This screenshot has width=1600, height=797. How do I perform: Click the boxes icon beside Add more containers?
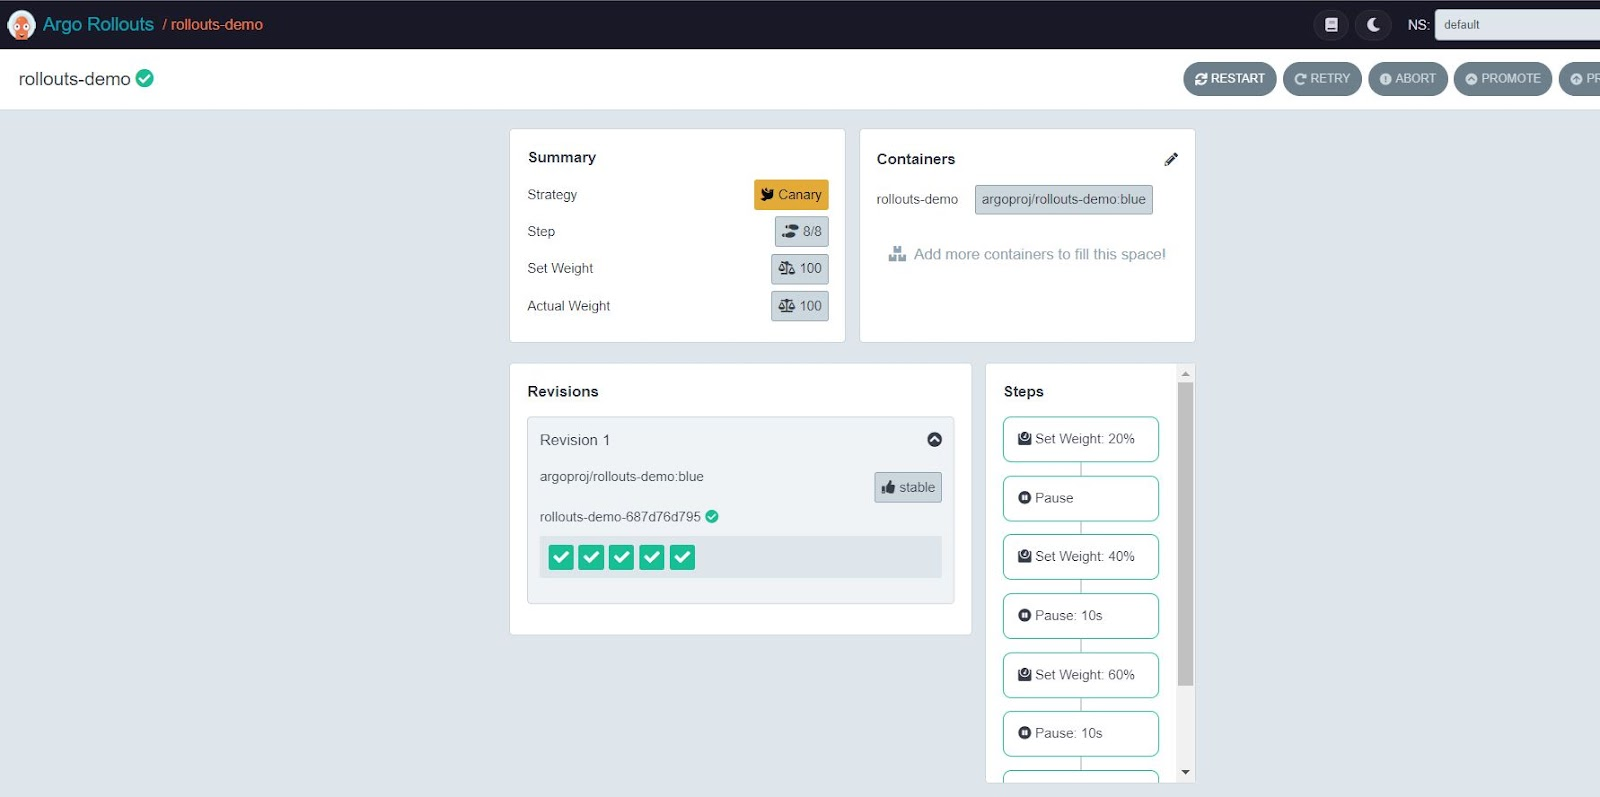point(897,254)
